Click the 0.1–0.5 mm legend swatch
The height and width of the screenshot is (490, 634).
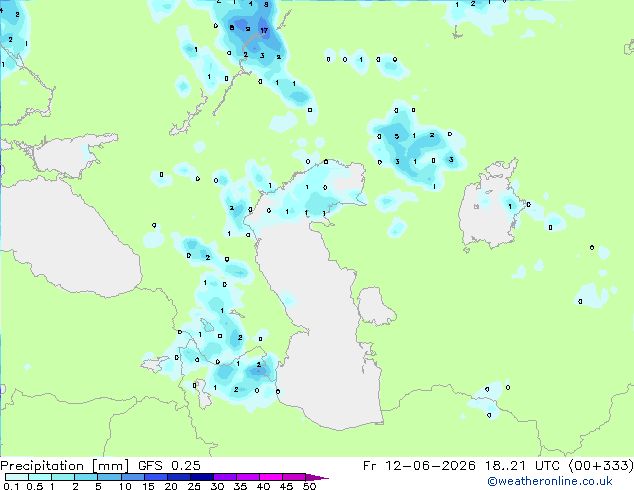(x=17, y=477)
